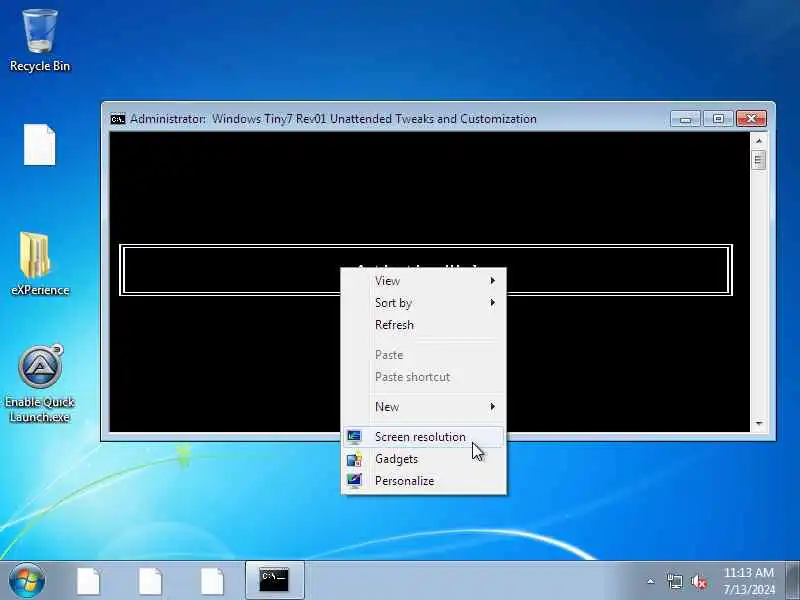Open the muted volume tray icon
The height and width of the screenshot is (600, 800).
tap(699, 581)
